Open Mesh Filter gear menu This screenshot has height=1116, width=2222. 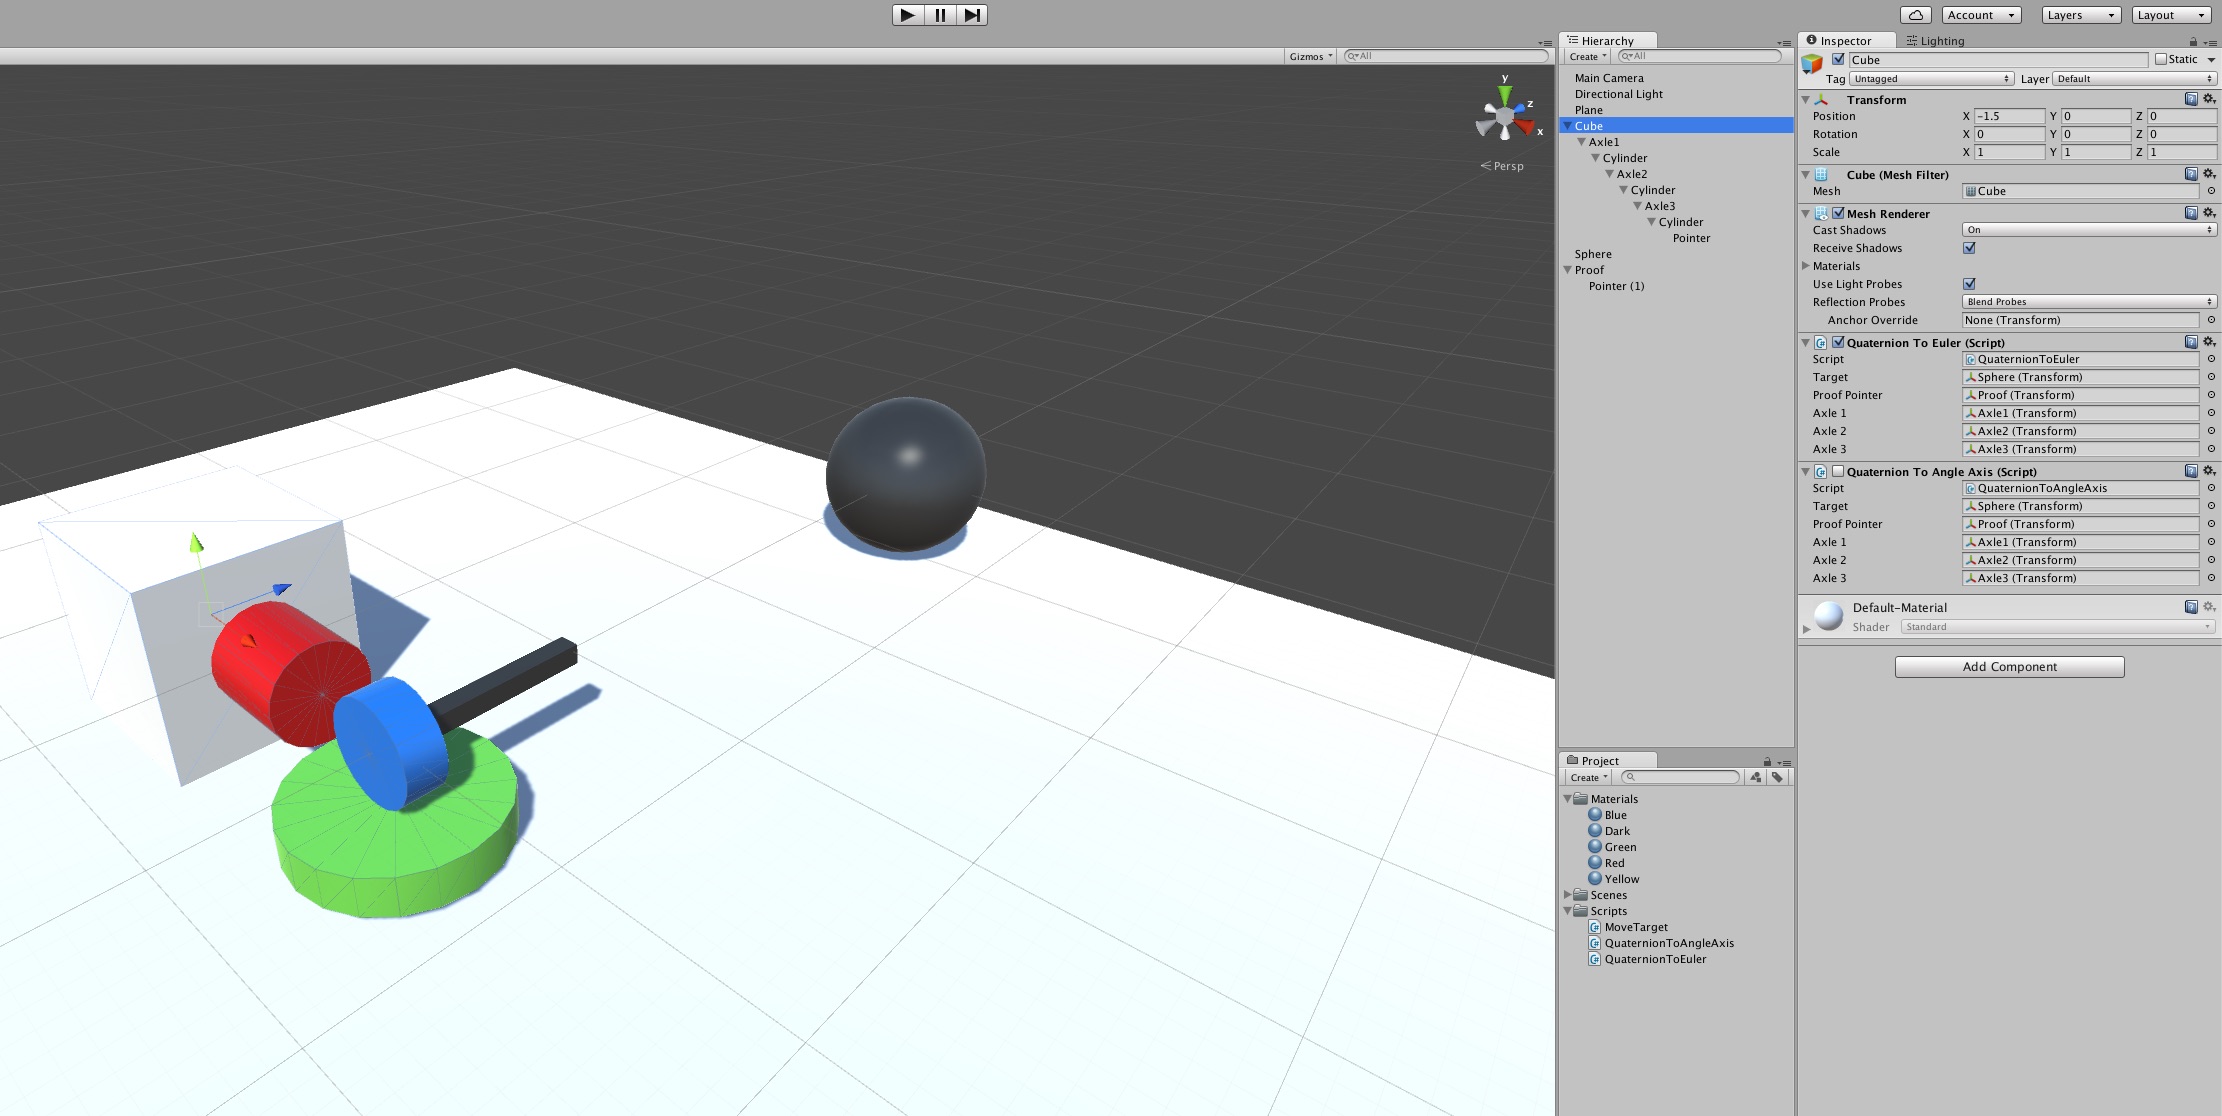[2209, 174]
